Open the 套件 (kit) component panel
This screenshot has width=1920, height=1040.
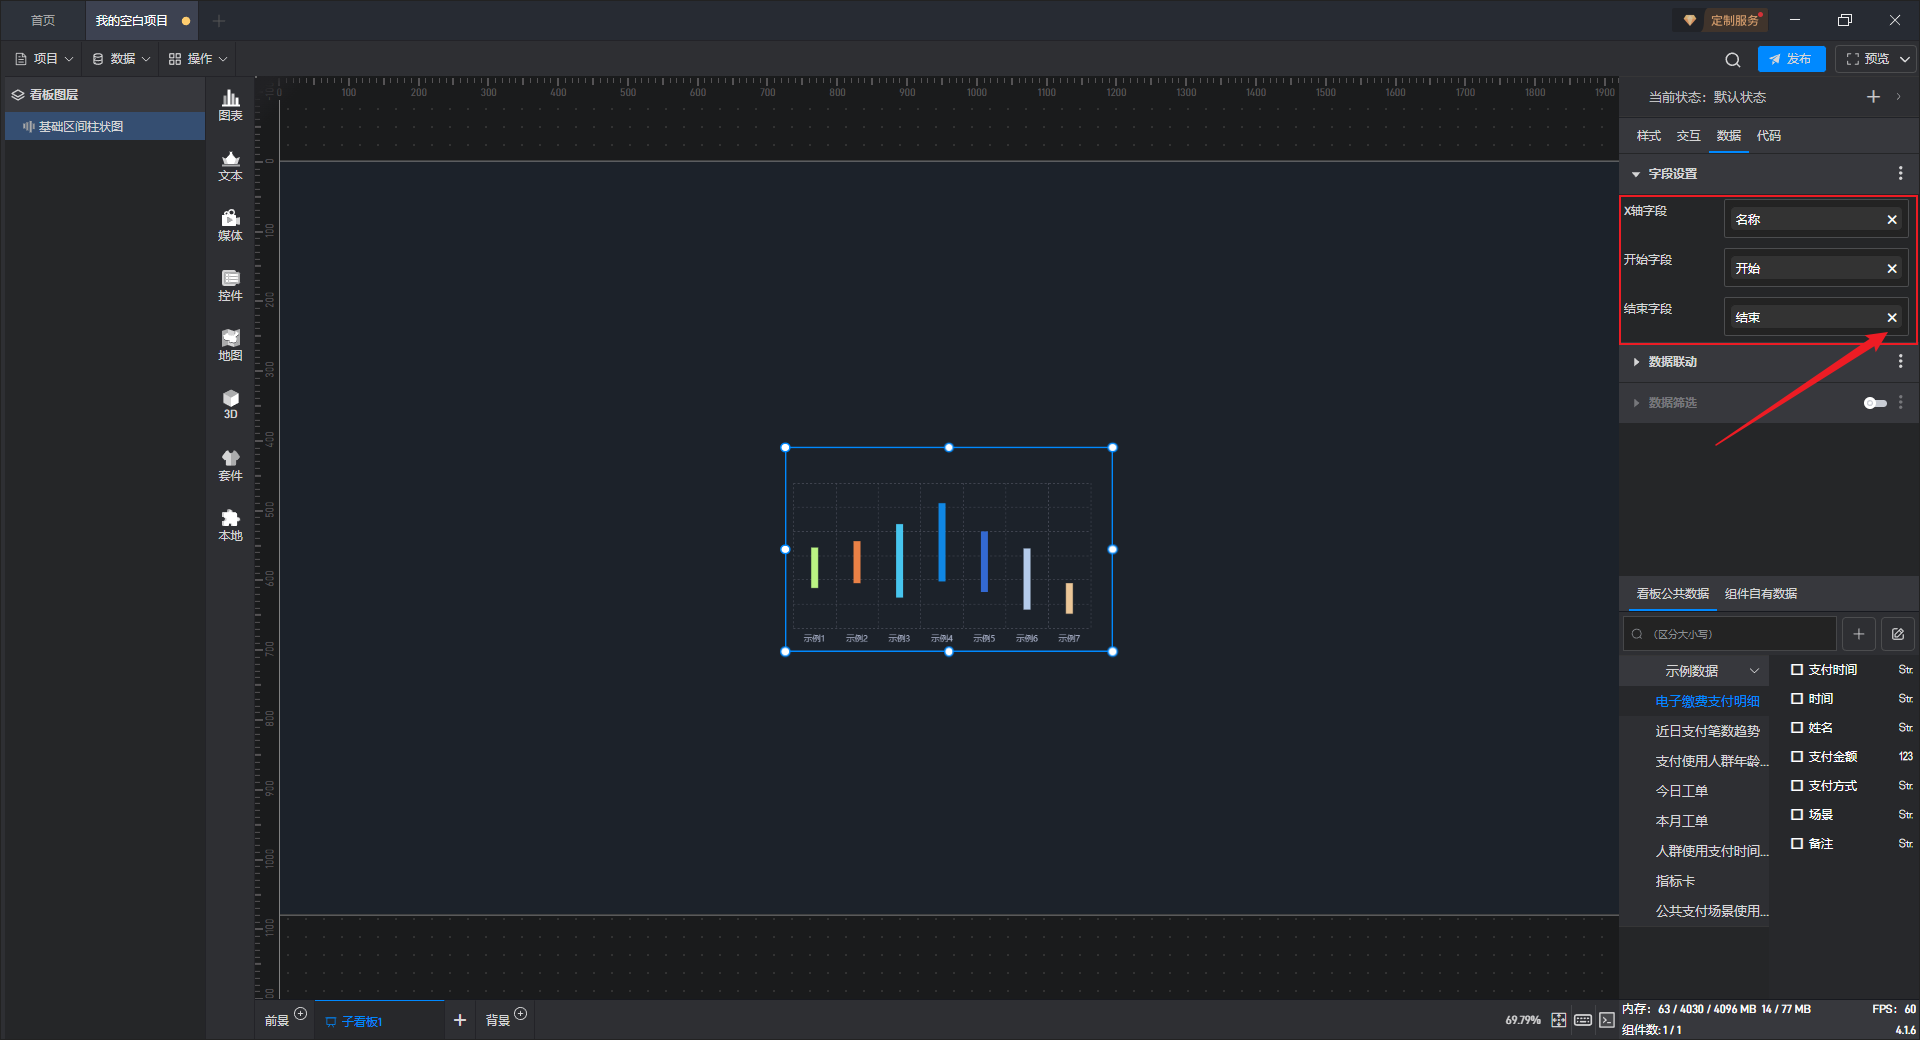pyautogui.click(x=230, y=465)
